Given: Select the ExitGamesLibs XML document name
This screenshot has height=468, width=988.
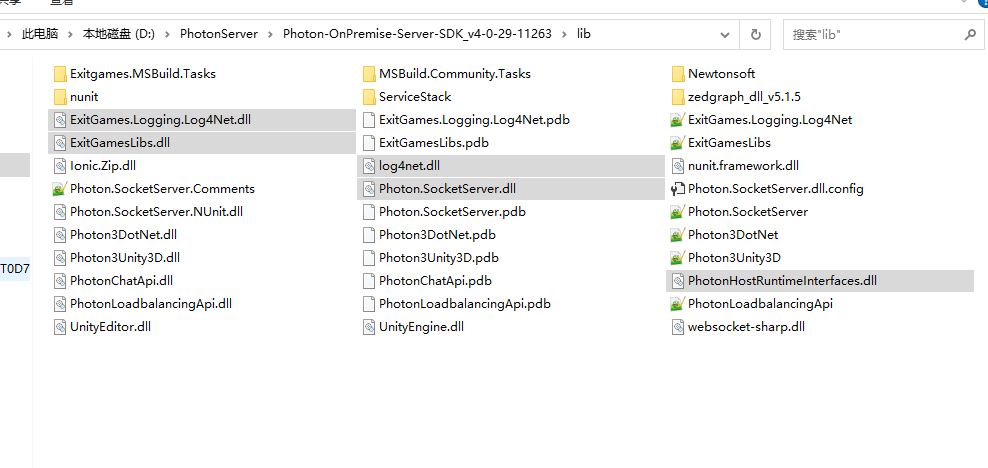Looking at the screenshot, I should point(729,143).
